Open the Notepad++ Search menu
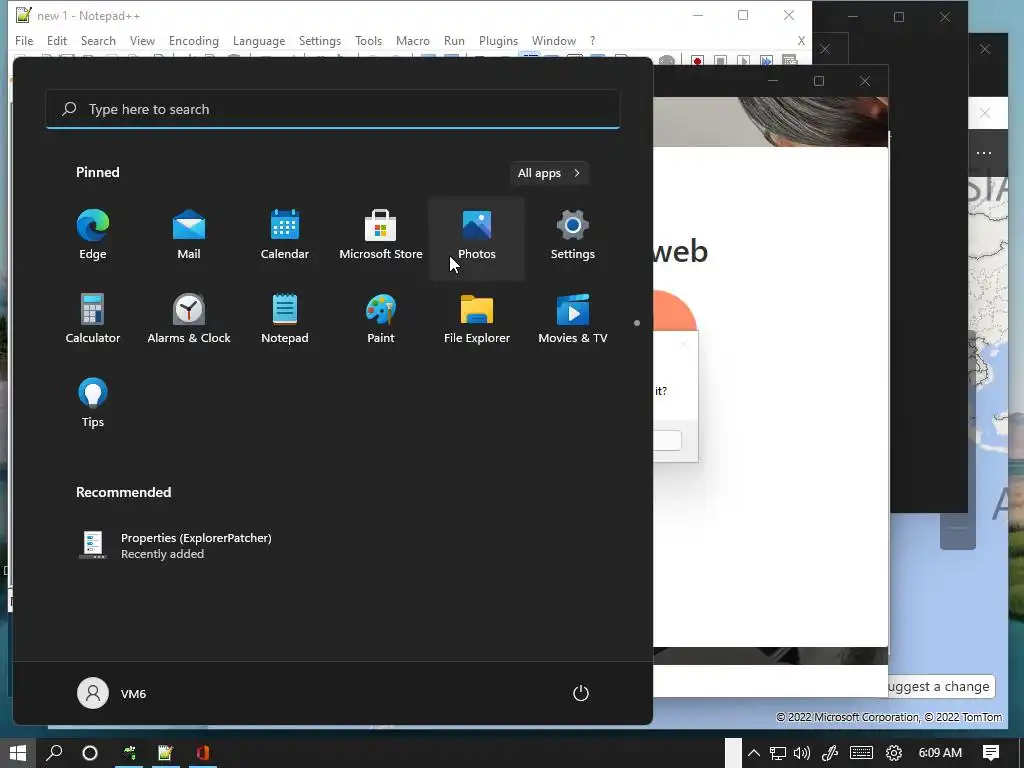The image size is (1024, 768). (98, 40)
